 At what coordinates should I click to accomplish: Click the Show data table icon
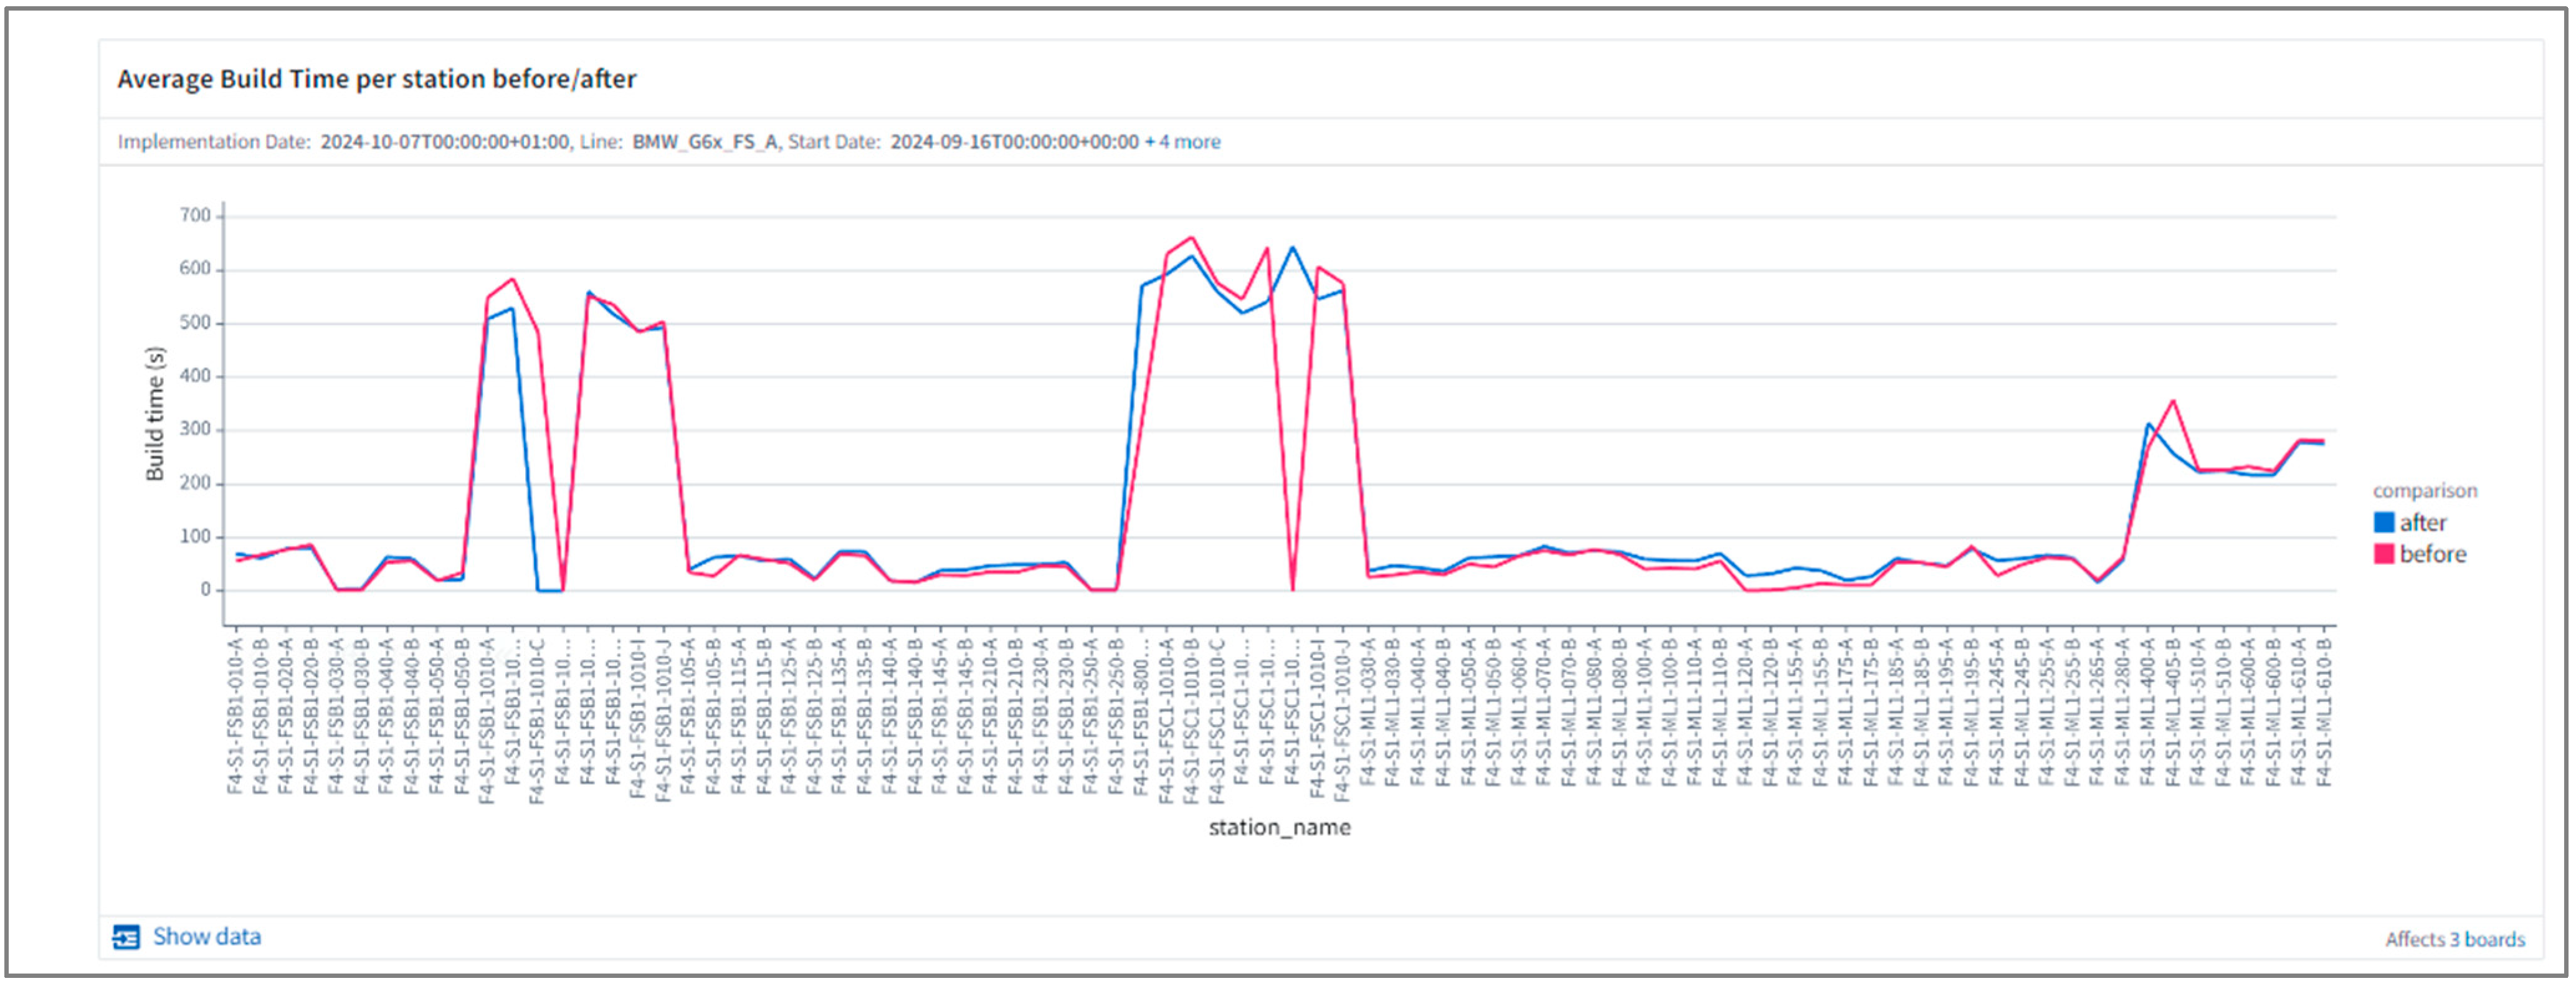126,937
